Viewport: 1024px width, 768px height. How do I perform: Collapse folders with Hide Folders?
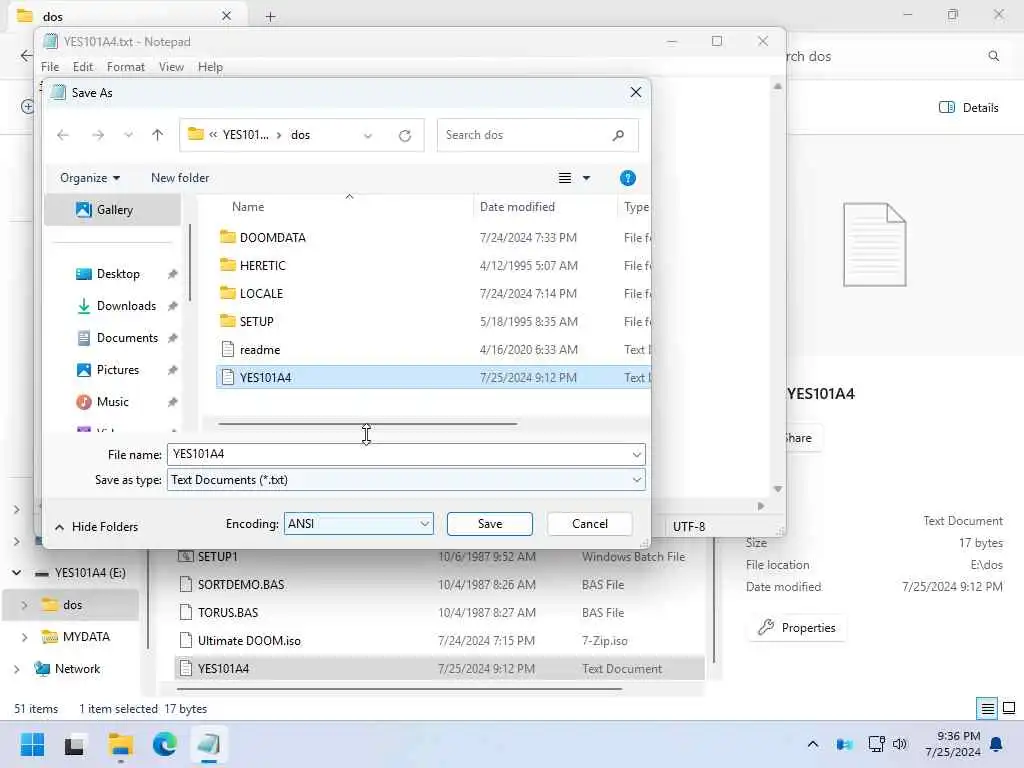click(97, 527)
